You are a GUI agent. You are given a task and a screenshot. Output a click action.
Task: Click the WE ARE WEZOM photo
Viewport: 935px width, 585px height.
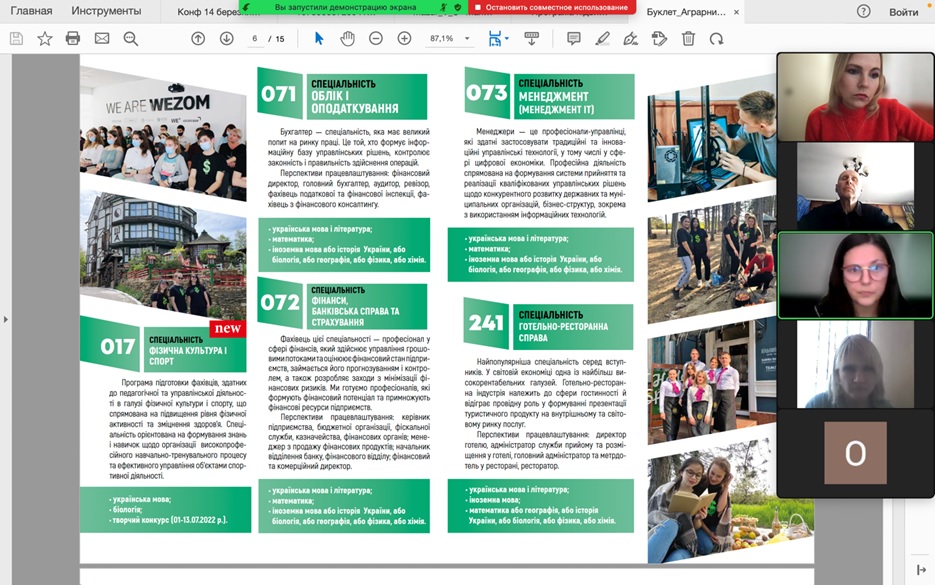pos(163,133)
